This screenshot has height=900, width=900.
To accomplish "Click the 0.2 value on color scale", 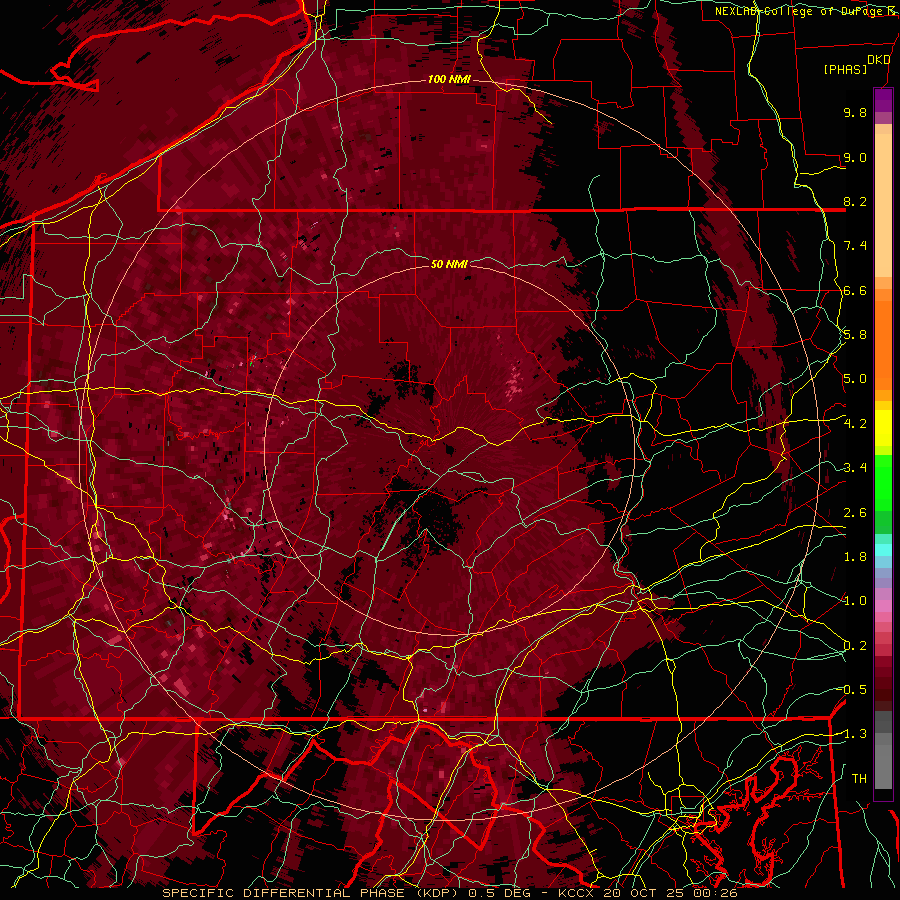I will coord(855,646).
